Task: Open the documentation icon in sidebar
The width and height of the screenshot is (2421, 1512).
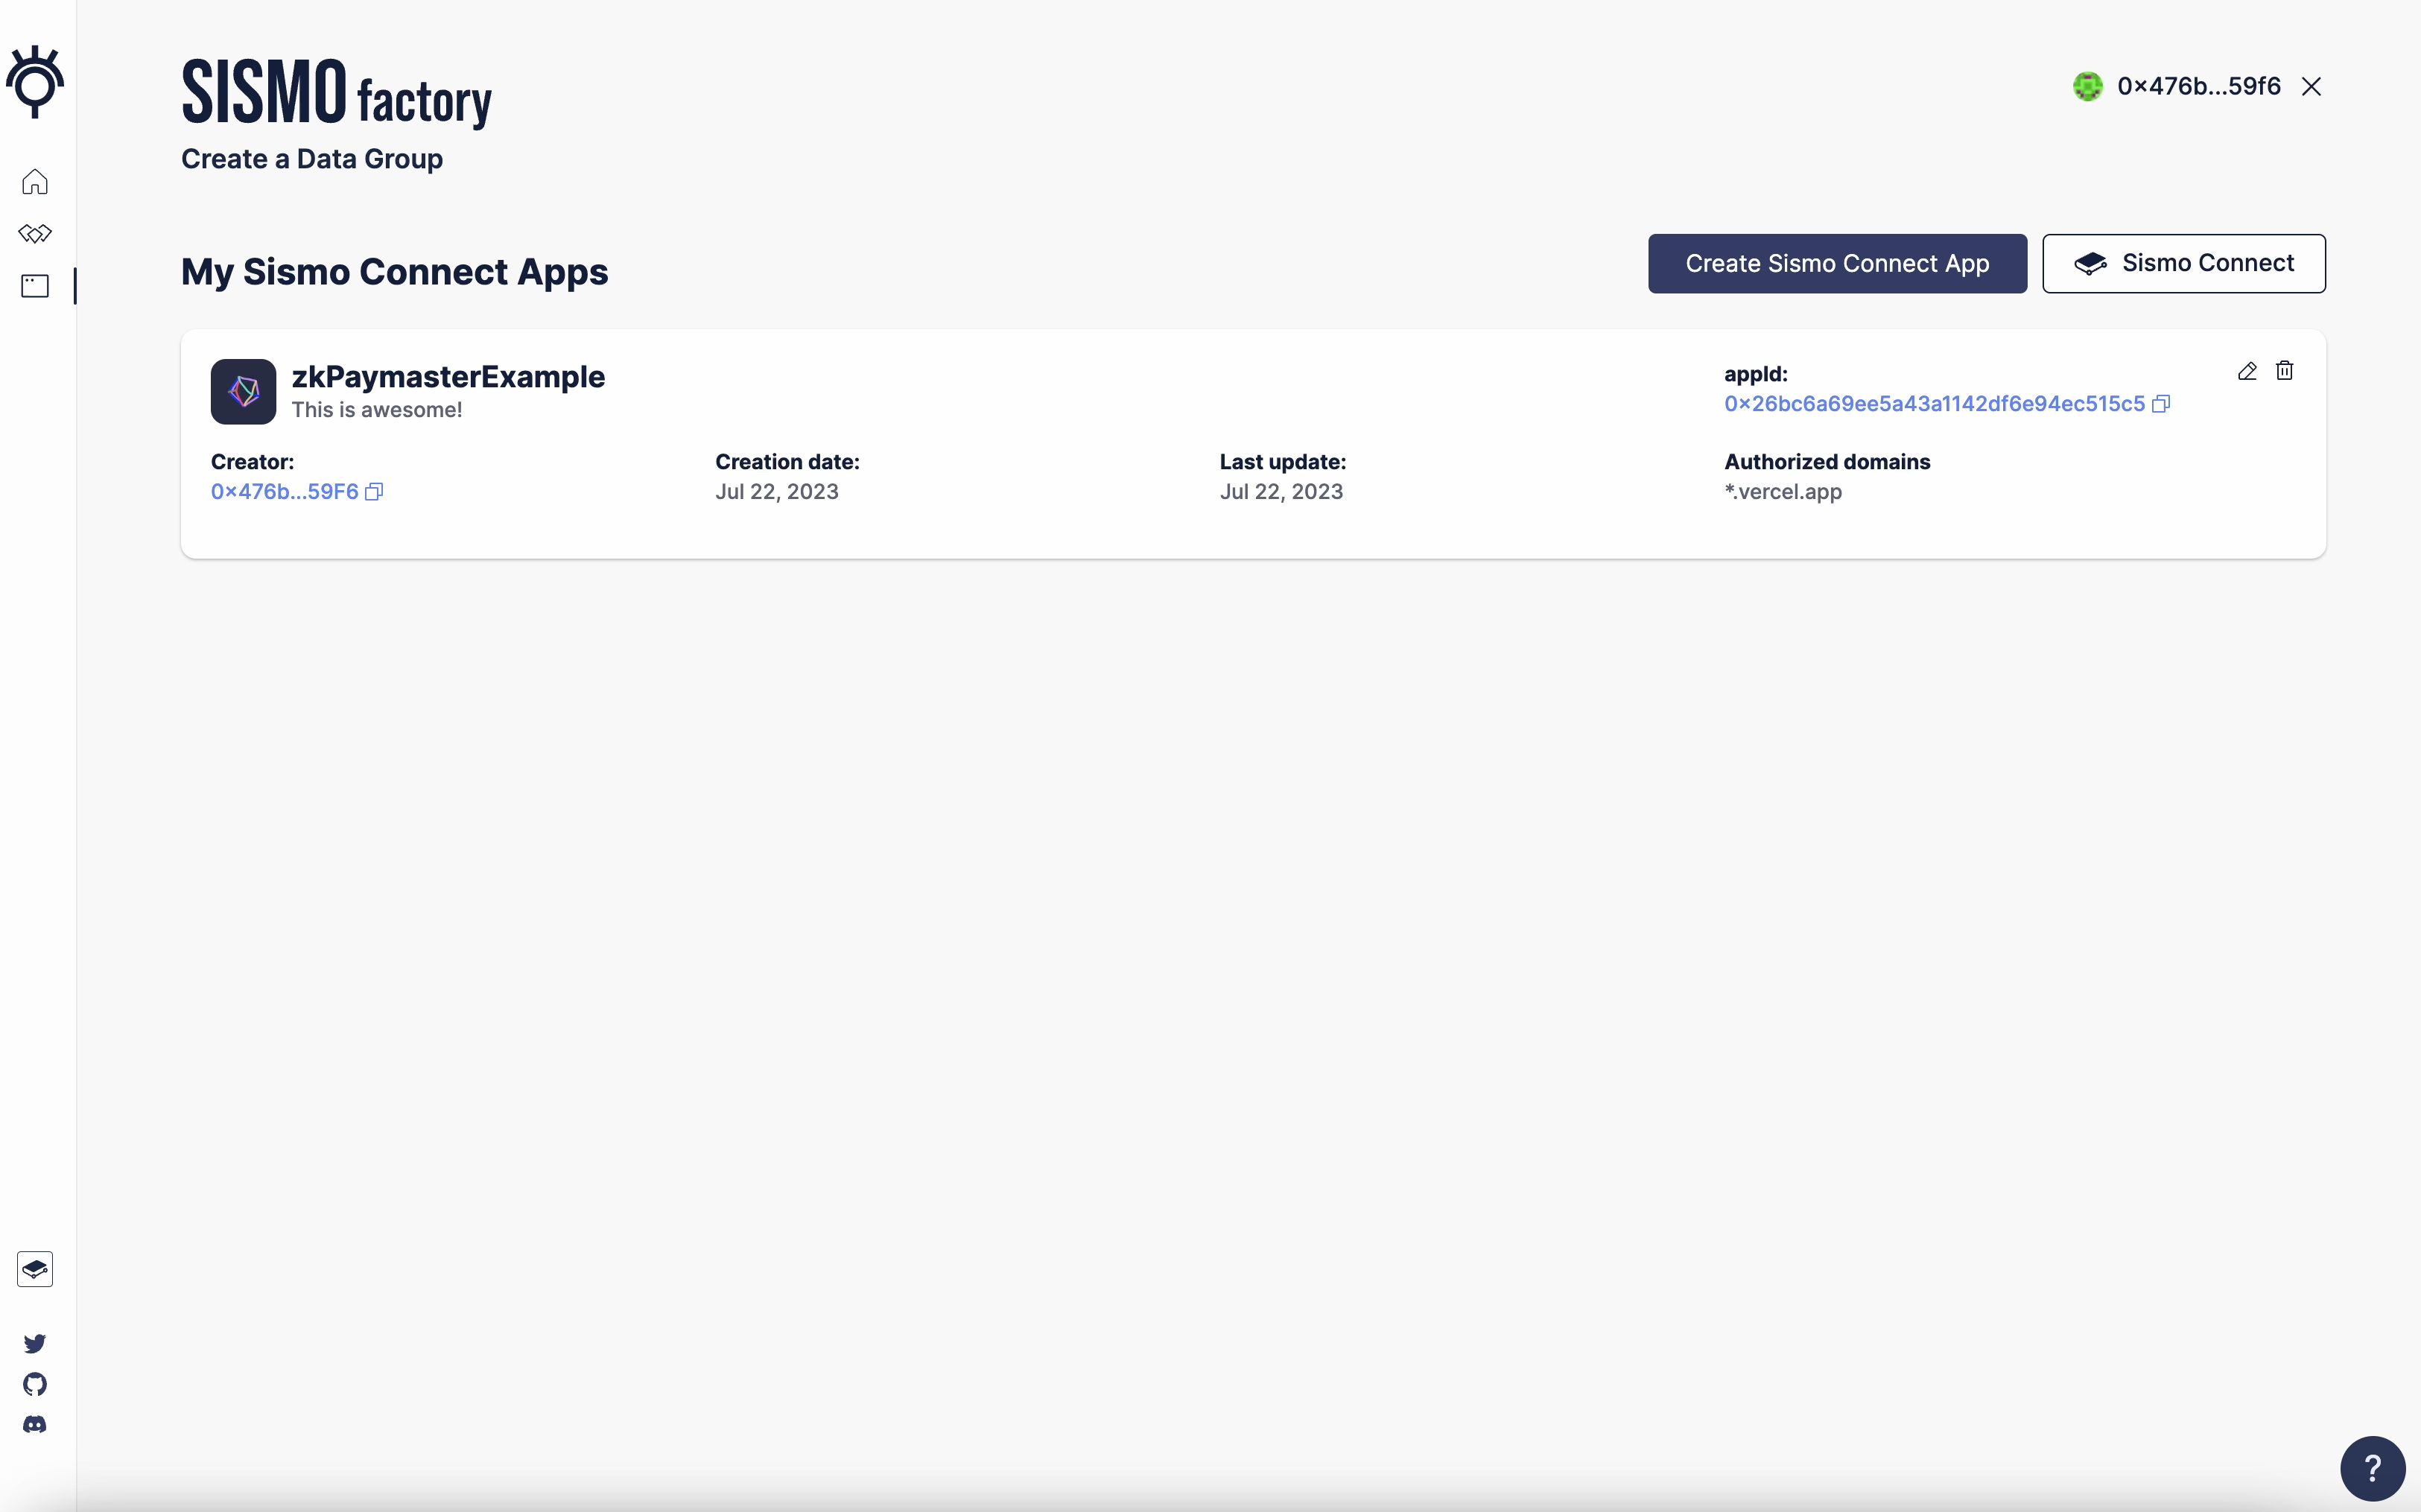Action: 35,1269
